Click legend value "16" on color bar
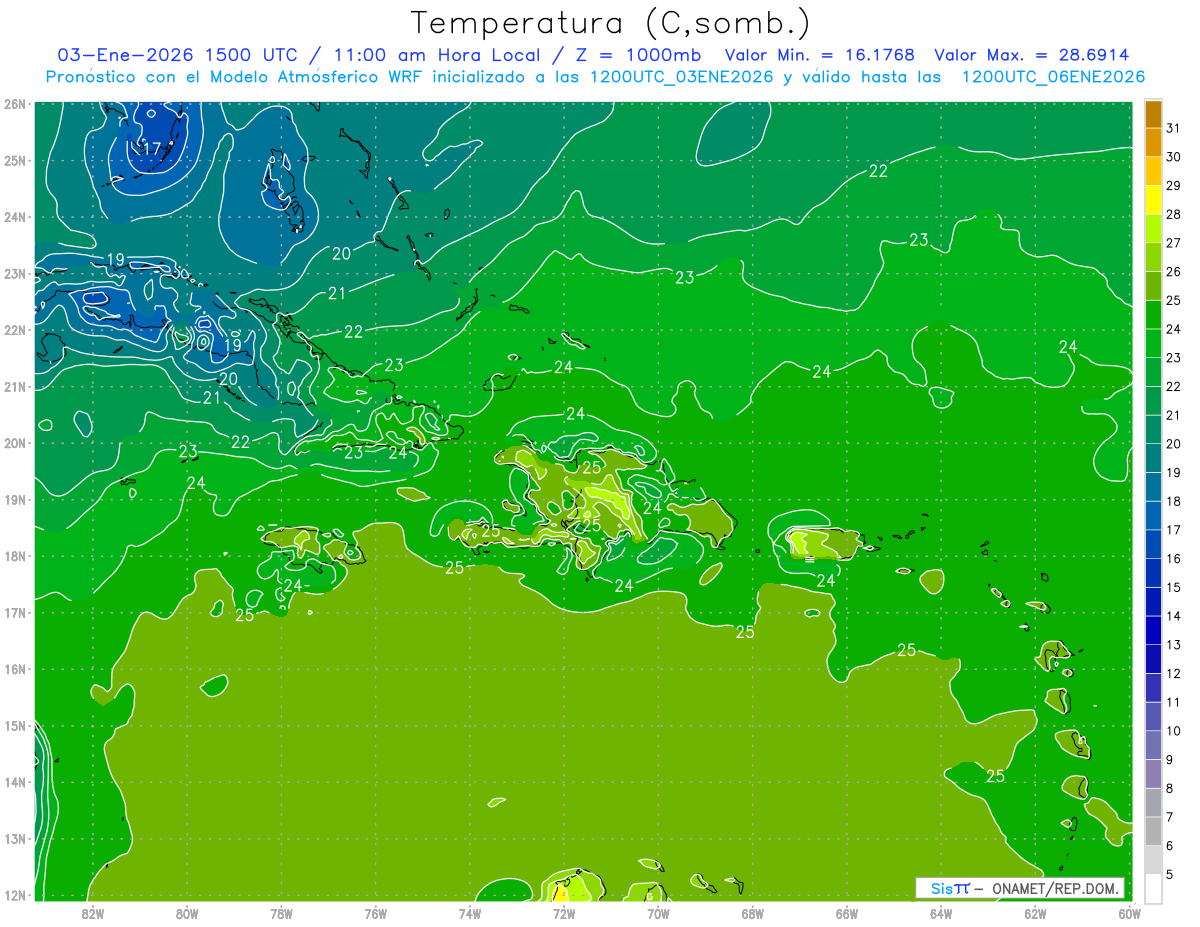This screenshot has height=927, width=1200. [1172, 559]
